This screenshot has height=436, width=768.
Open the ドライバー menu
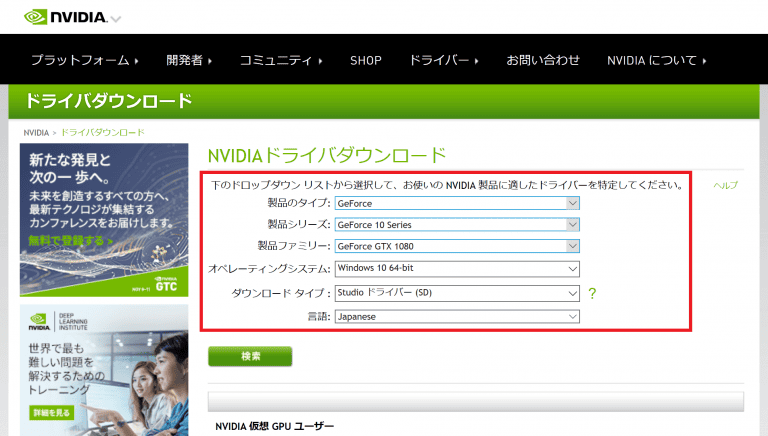443,60
